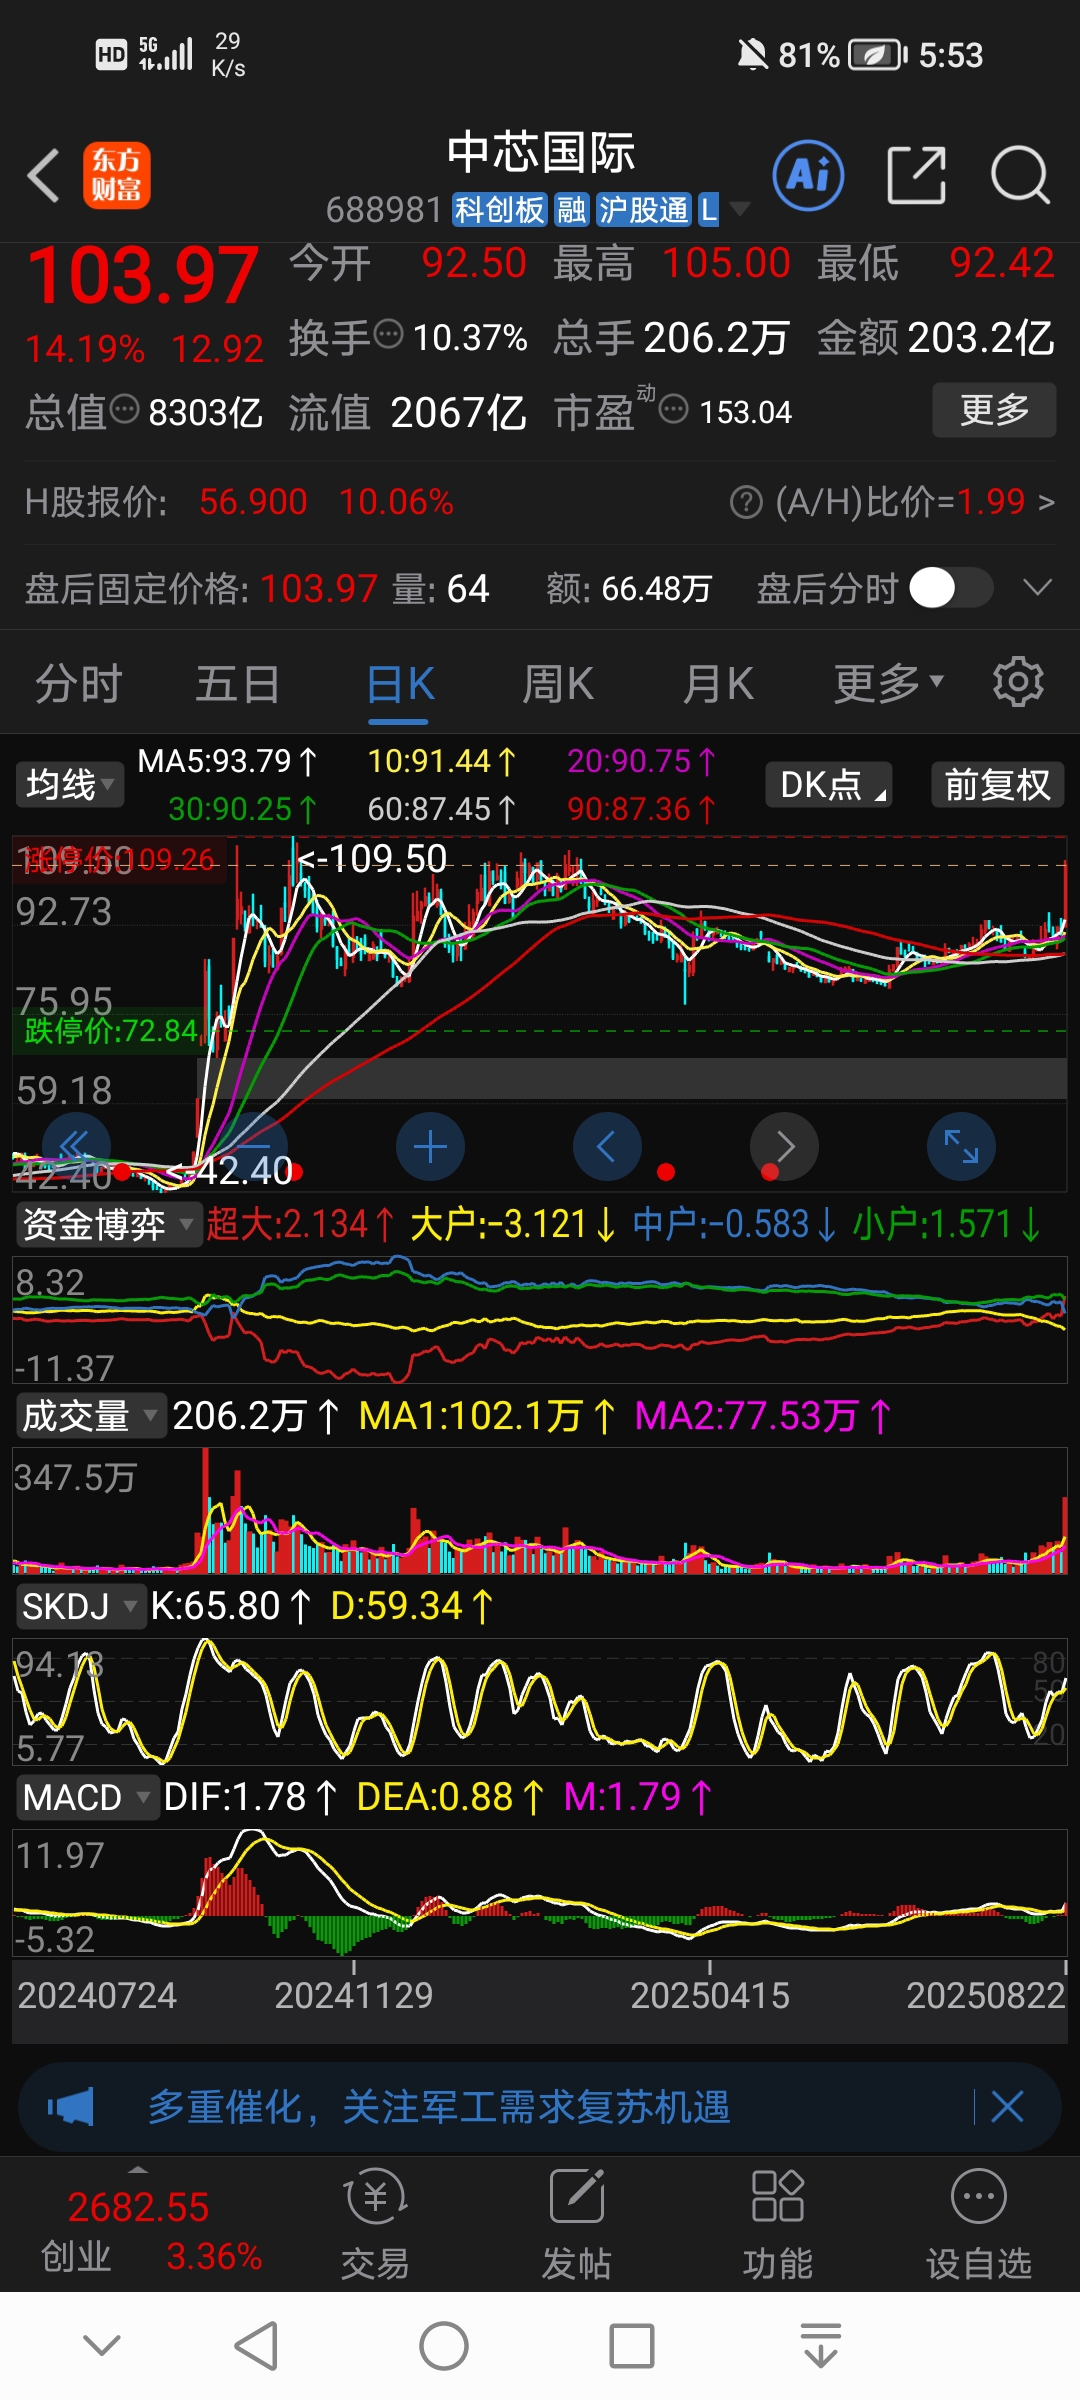Open chart settings gear icon
Screen dimensions: 1080x2400
click(1018, 682)
